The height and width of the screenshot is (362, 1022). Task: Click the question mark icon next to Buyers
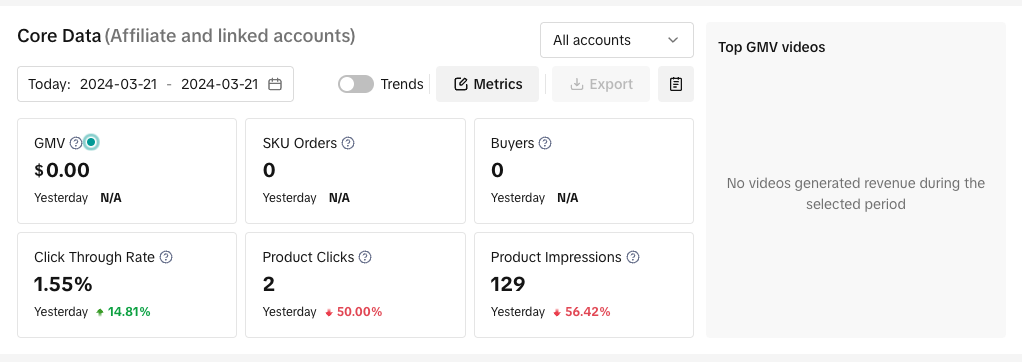(545, 143)
